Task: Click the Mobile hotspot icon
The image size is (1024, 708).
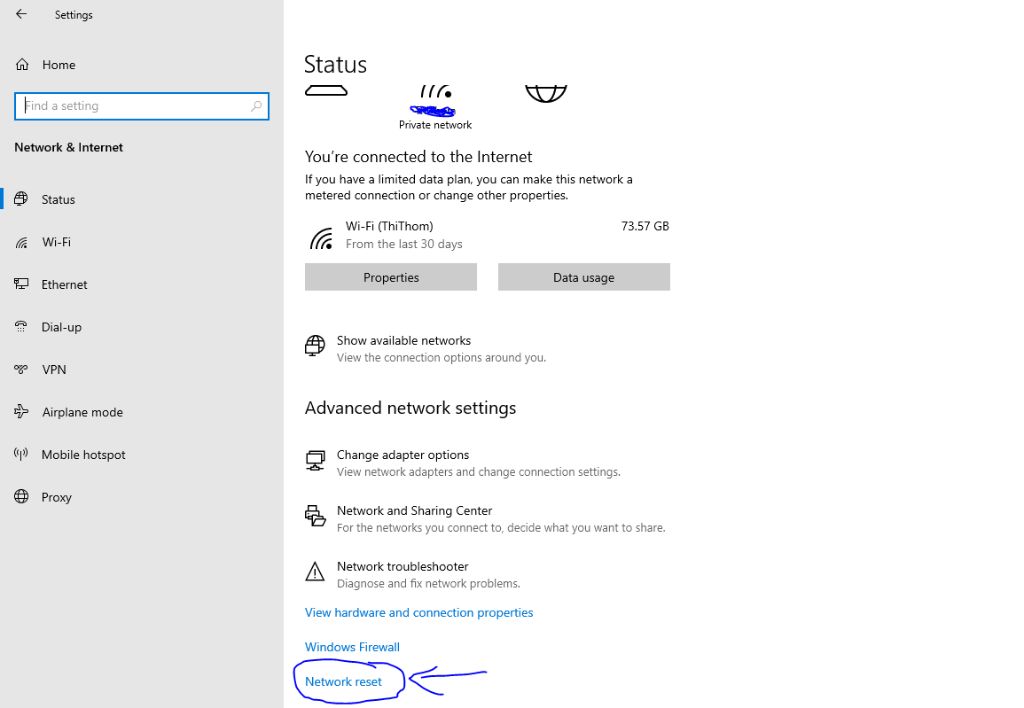Action: click(x=21, y=454)
